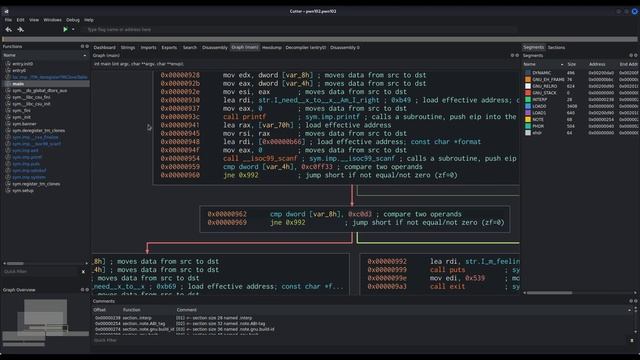Click the Graph Overview thumbnail
This screenshot has height=360, width=640.
(x=45, y=322)
